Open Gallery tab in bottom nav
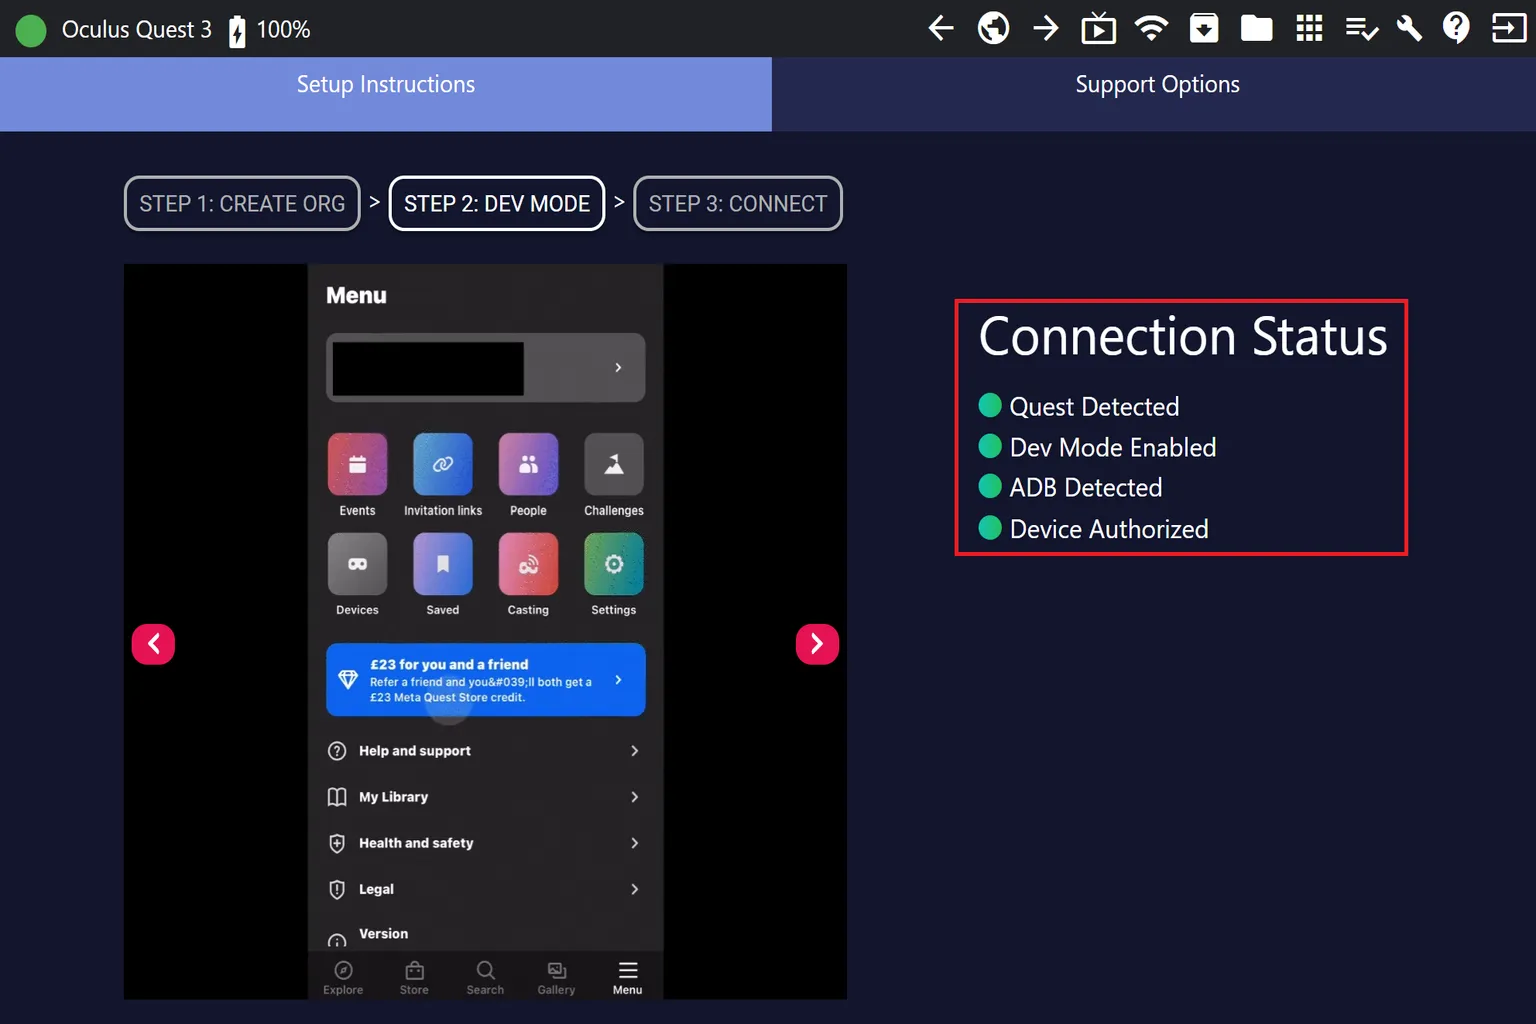 point(556,977)
